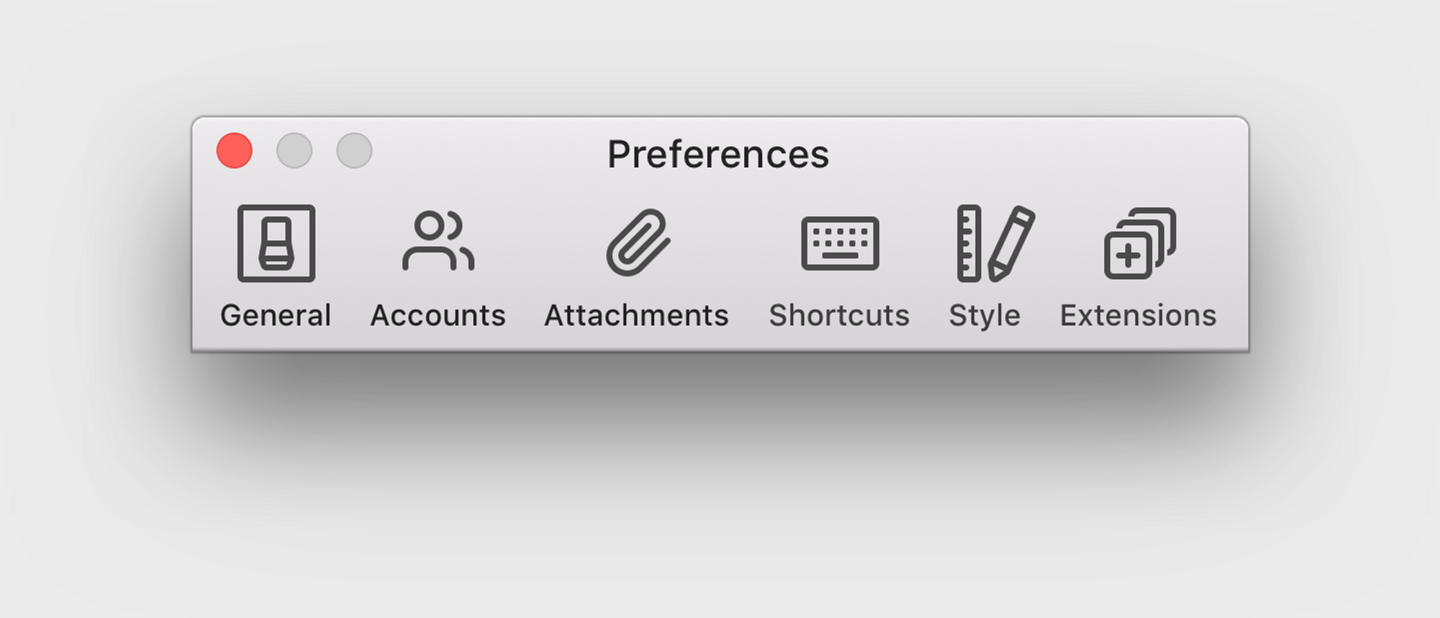Switch to the General tab label
The width and height of the screenshot is (1440, 618).
(276, 316)
